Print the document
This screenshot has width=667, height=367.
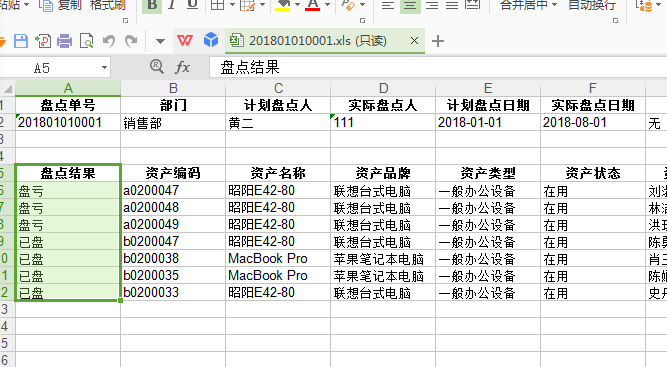(x=65, y=41)
